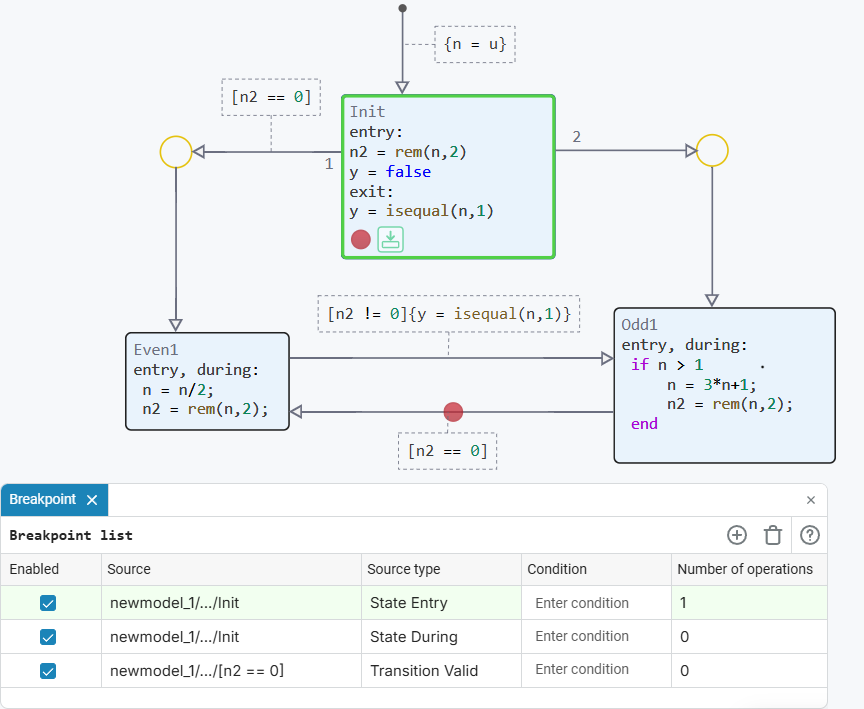The height and width of the screenshot is (709, 864).
Task: Click the [n2 == 0] label near Init
Action: coord(271,98)
